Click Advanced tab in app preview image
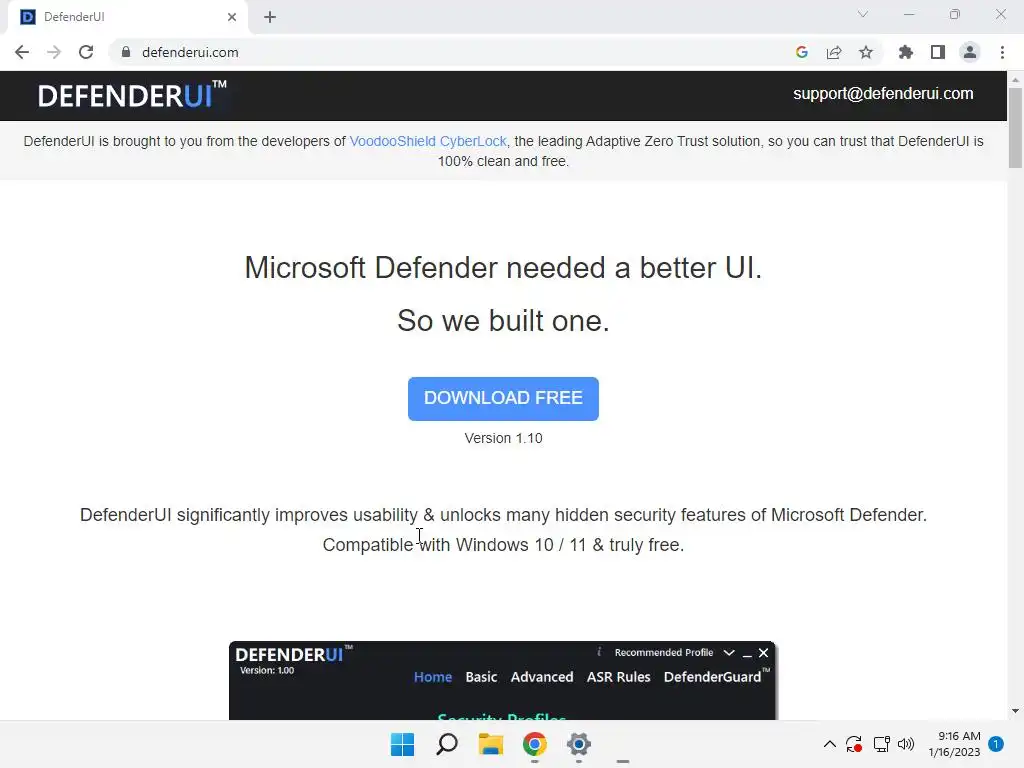The height and width of the screenshot is (768, 1024). coord(542,677)
